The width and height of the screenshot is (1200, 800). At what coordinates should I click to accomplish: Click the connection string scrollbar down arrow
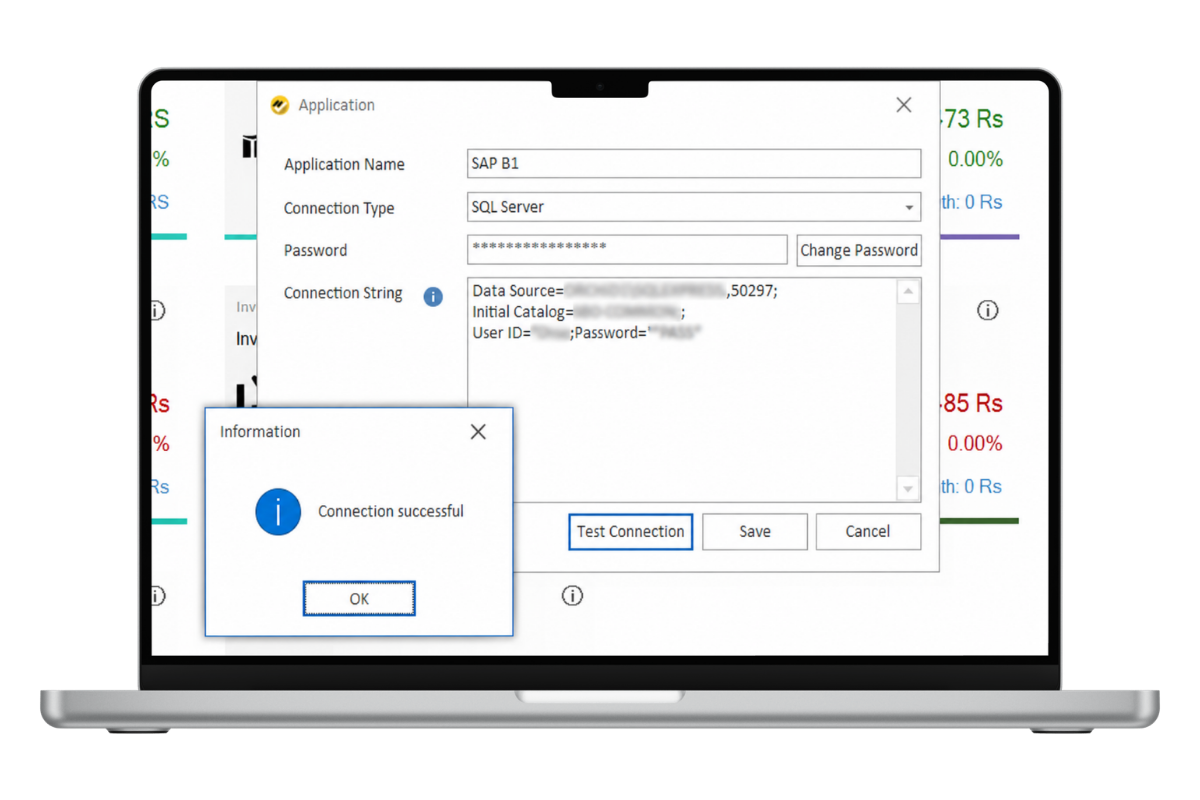coord(908,489)
